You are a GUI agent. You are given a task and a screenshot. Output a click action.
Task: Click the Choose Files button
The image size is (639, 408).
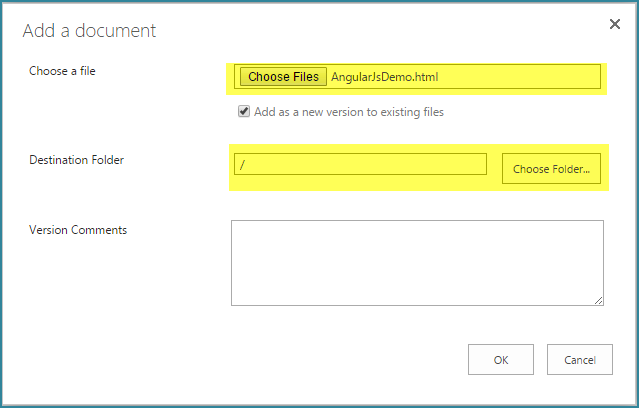[x=283, y=77]
